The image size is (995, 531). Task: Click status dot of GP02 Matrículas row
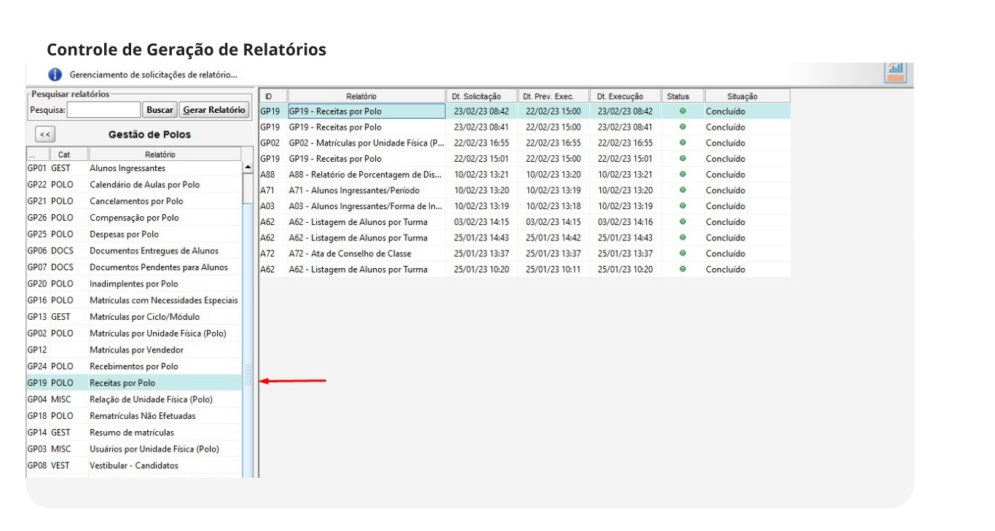click(x=683, y=143)
